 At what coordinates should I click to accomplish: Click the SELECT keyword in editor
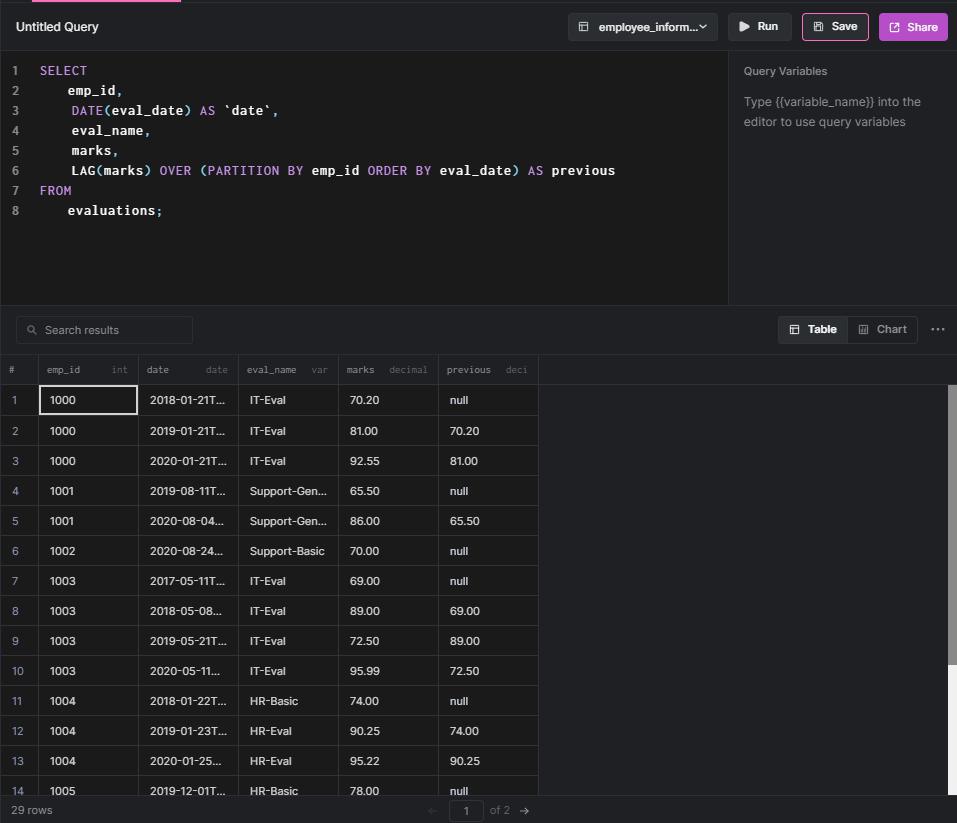pyautogui.click(x=63, y=71)
